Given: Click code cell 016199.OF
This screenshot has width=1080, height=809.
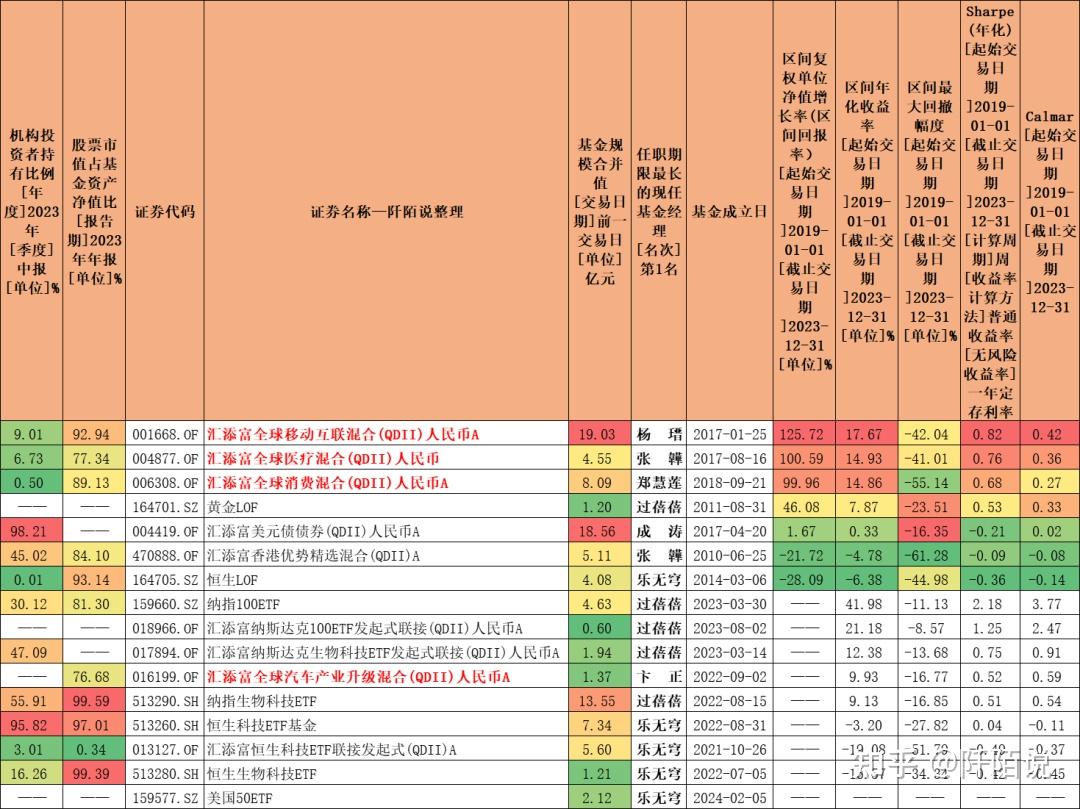Looking at the screenshot, I should tap(165, 677).
